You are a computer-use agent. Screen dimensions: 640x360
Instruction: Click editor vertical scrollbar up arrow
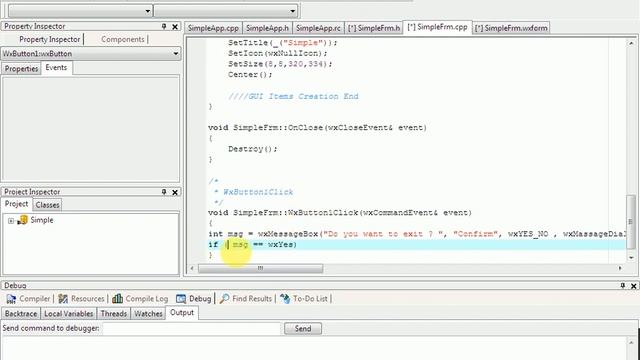[631, 43]
